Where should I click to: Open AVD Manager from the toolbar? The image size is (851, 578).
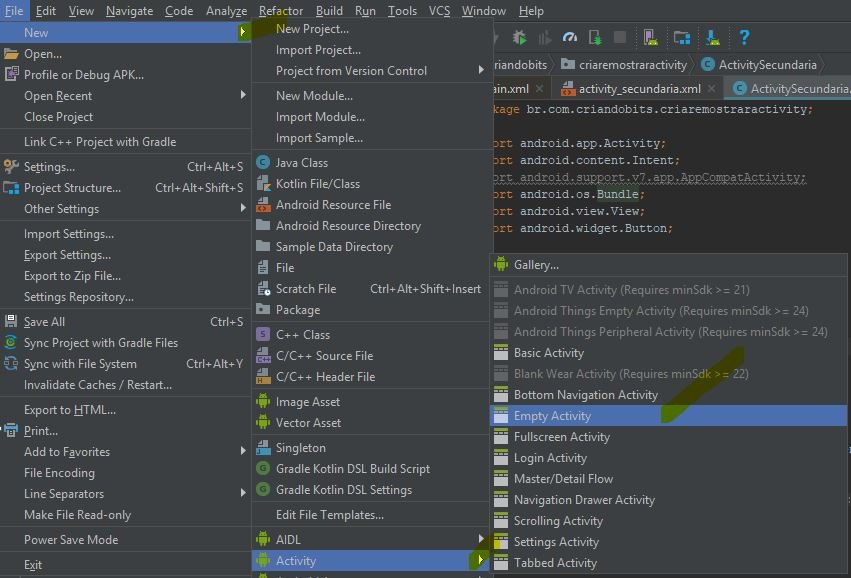click(650, 37)
